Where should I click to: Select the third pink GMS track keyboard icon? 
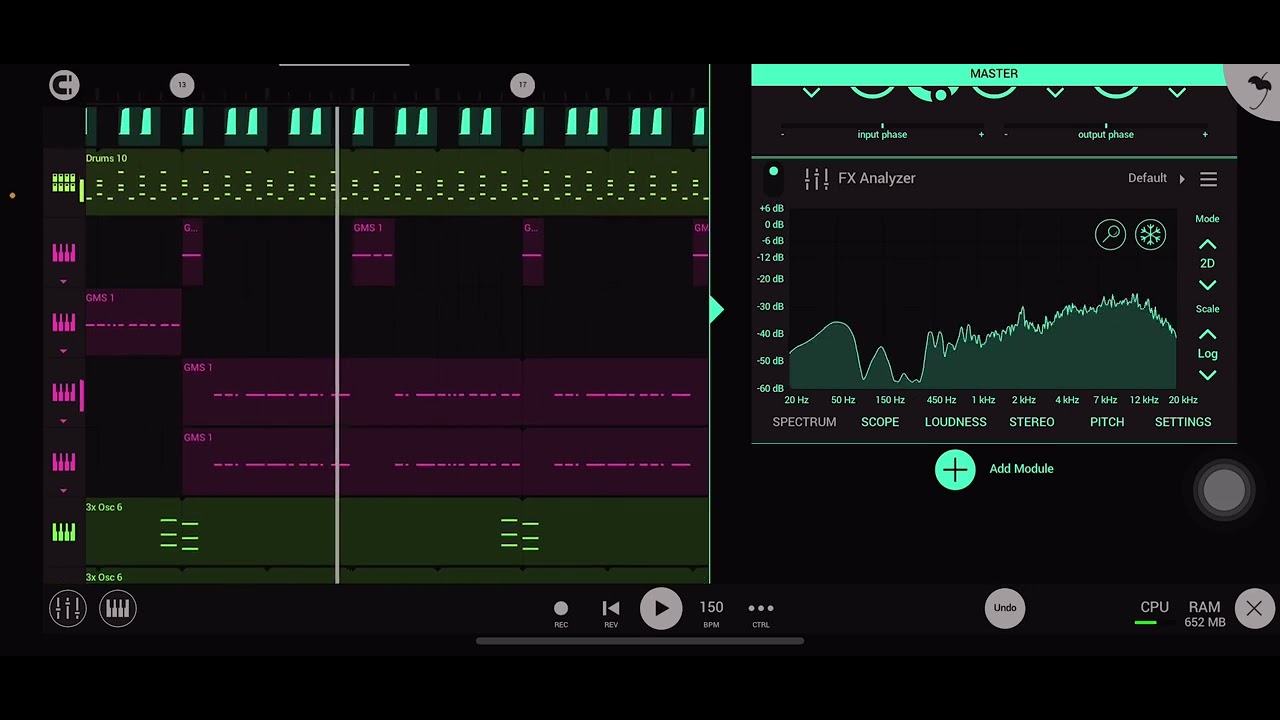click(64, 392)
